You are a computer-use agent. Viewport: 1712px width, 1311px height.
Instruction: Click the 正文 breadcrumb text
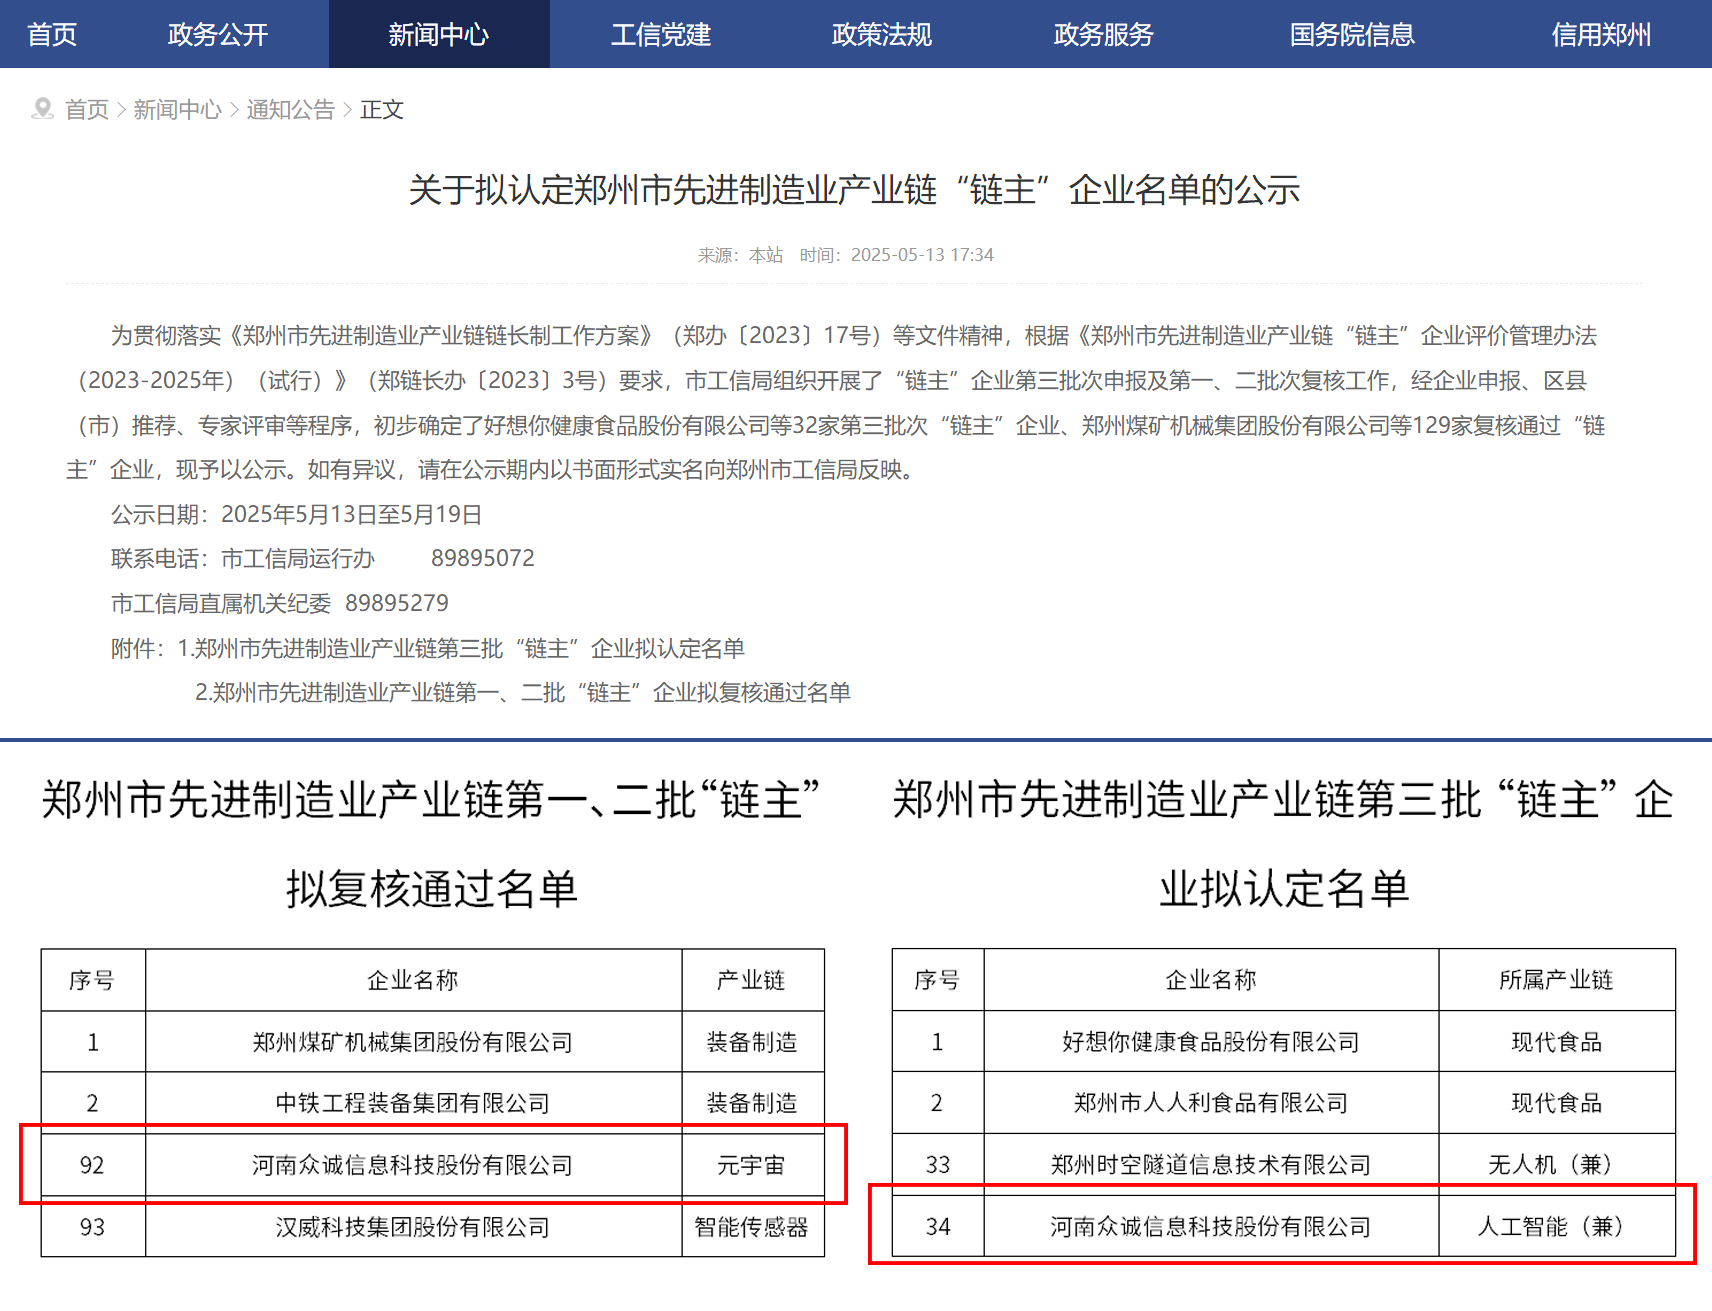(x=382, y=109)
